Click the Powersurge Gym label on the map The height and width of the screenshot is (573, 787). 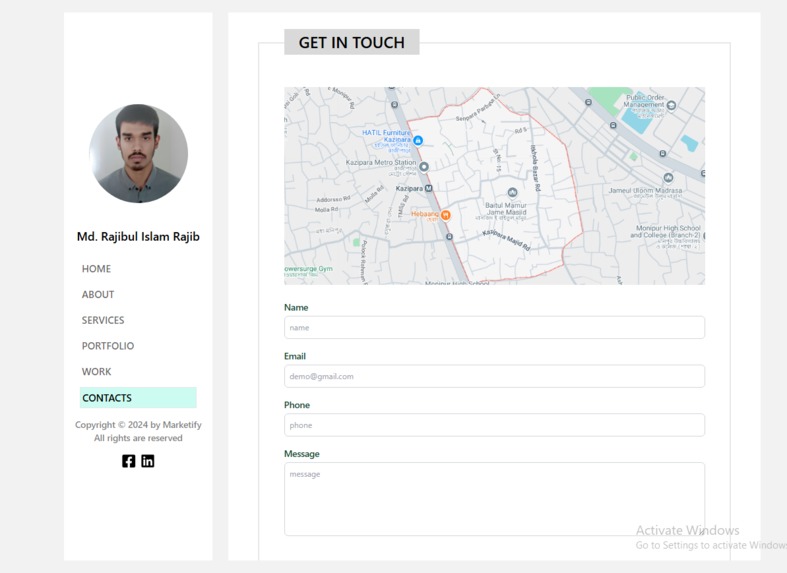point(308,269)
